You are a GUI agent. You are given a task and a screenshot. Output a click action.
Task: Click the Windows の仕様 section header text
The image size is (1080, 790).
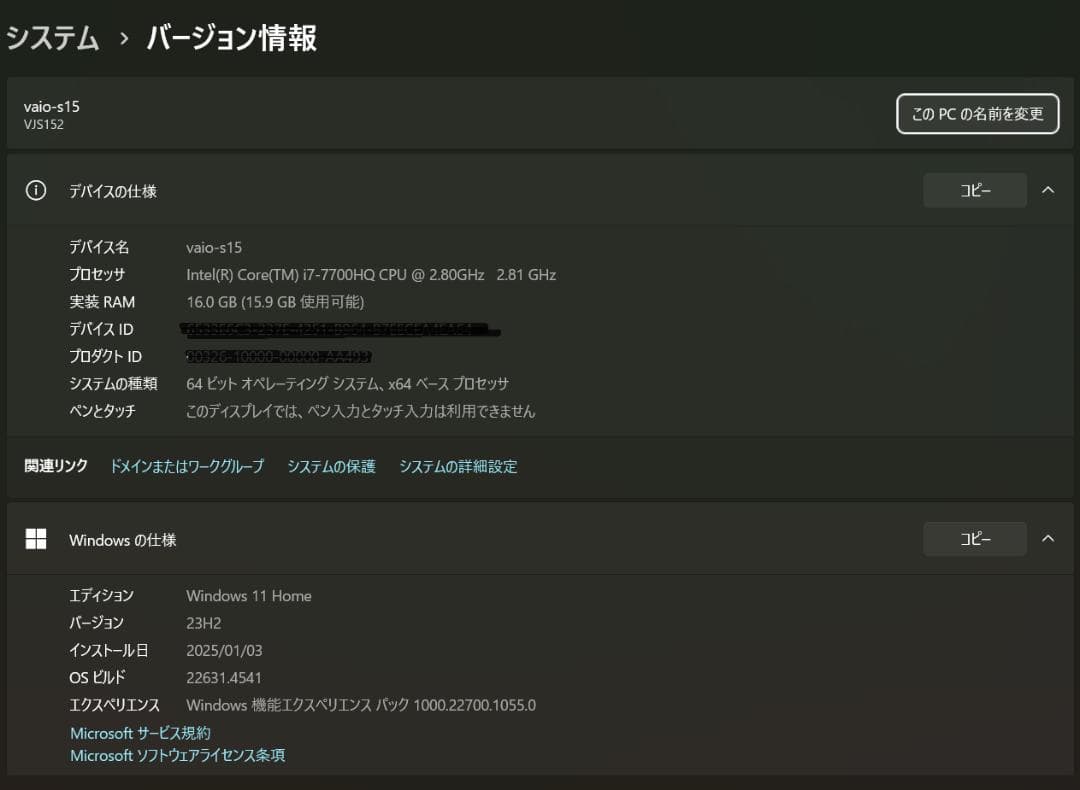click(x=123, y=540)
